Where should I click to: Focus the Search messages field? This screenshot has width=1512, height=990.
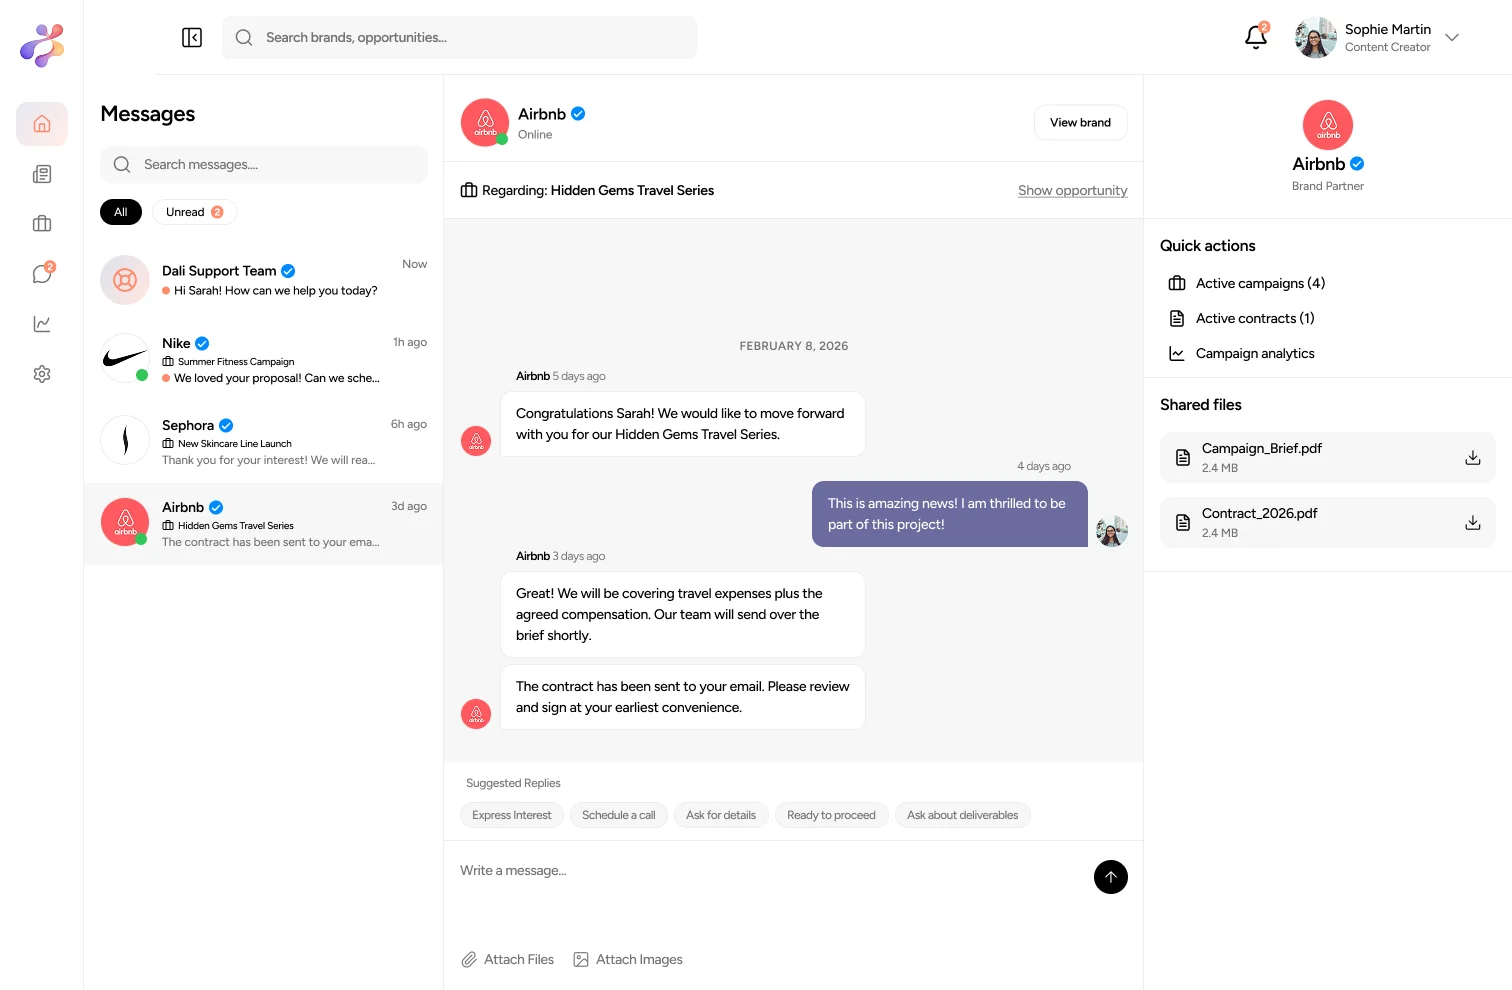(x=264, y=165)
